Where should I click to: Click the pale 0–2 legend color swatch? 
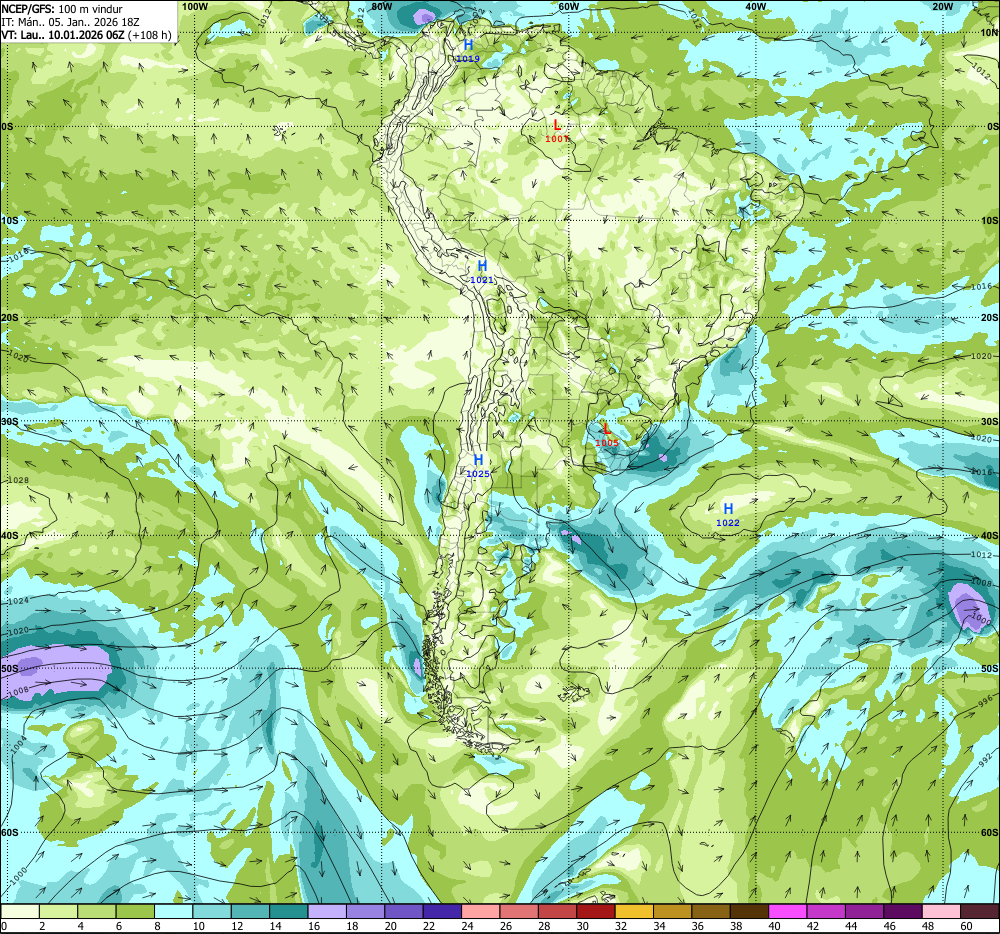(x=20, y=912)
